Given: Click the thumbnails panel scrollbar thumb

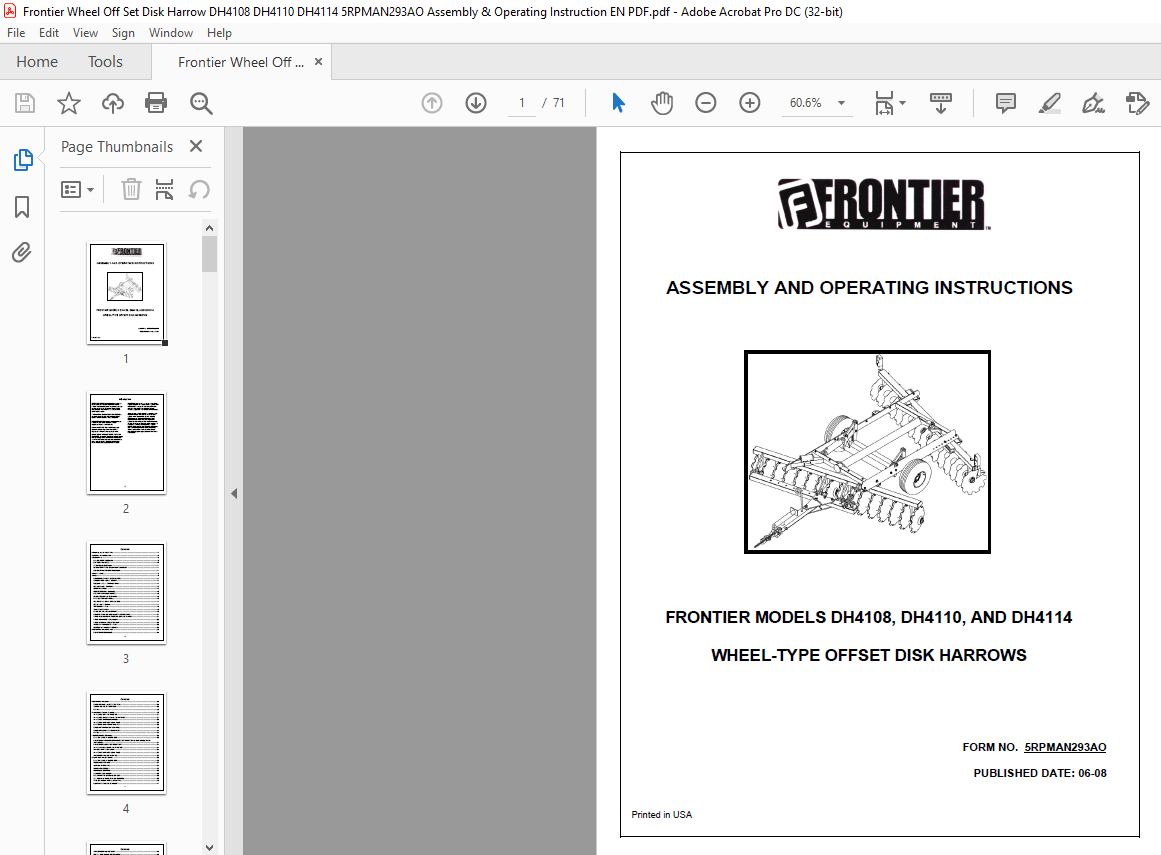Looking at the screenshot, I should pyautogui.click(x=210, y=254).
